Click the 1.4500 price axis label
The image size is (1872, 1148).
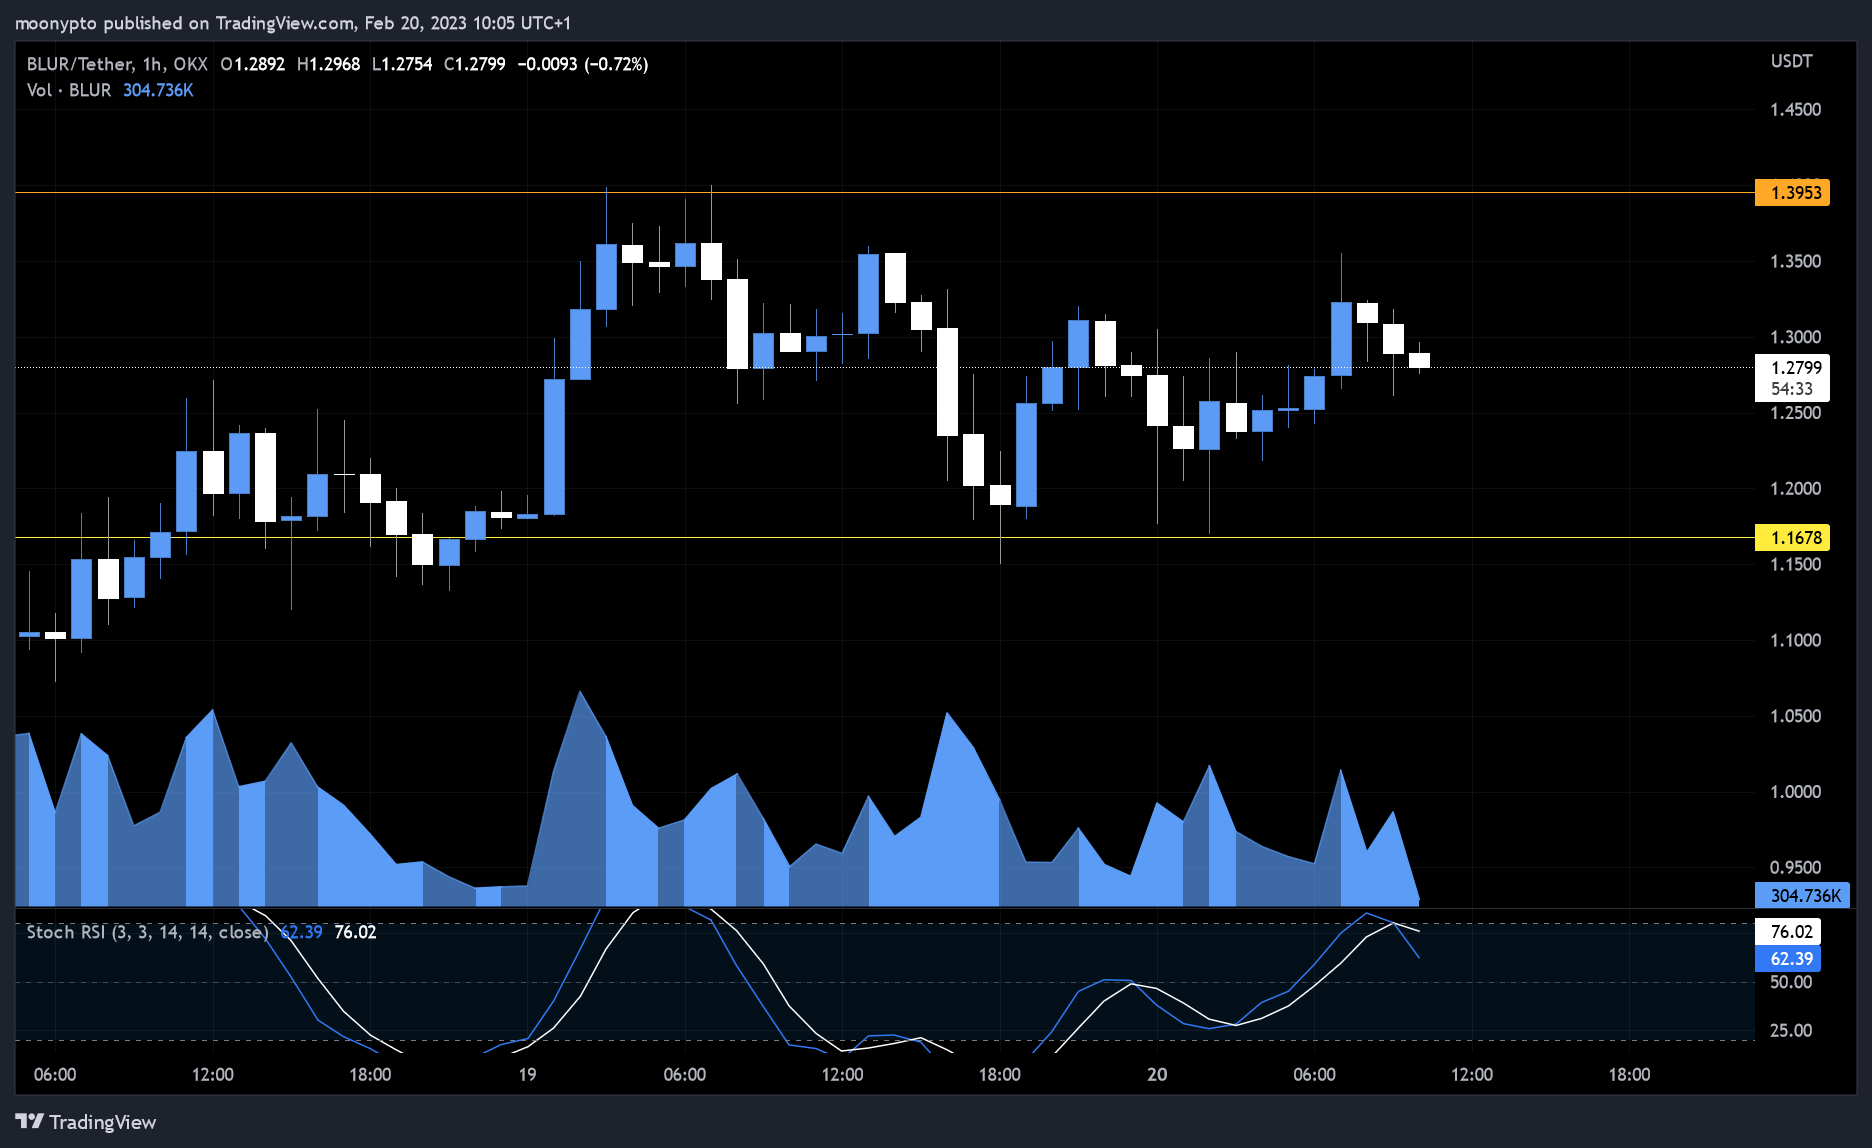point(1795,110)
